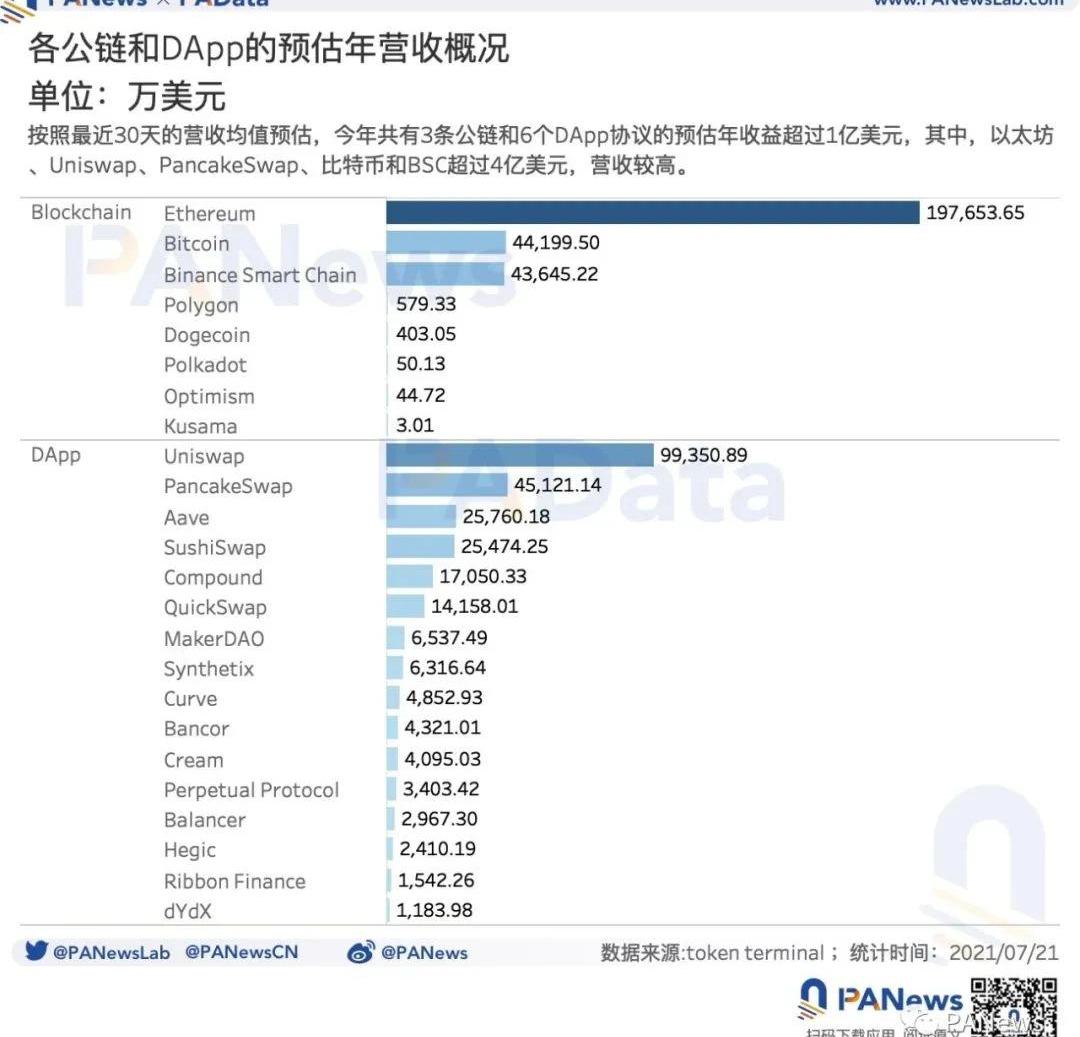1080x1037 pixels.
Task: Select the DApp category label
Action: [56, 455]
